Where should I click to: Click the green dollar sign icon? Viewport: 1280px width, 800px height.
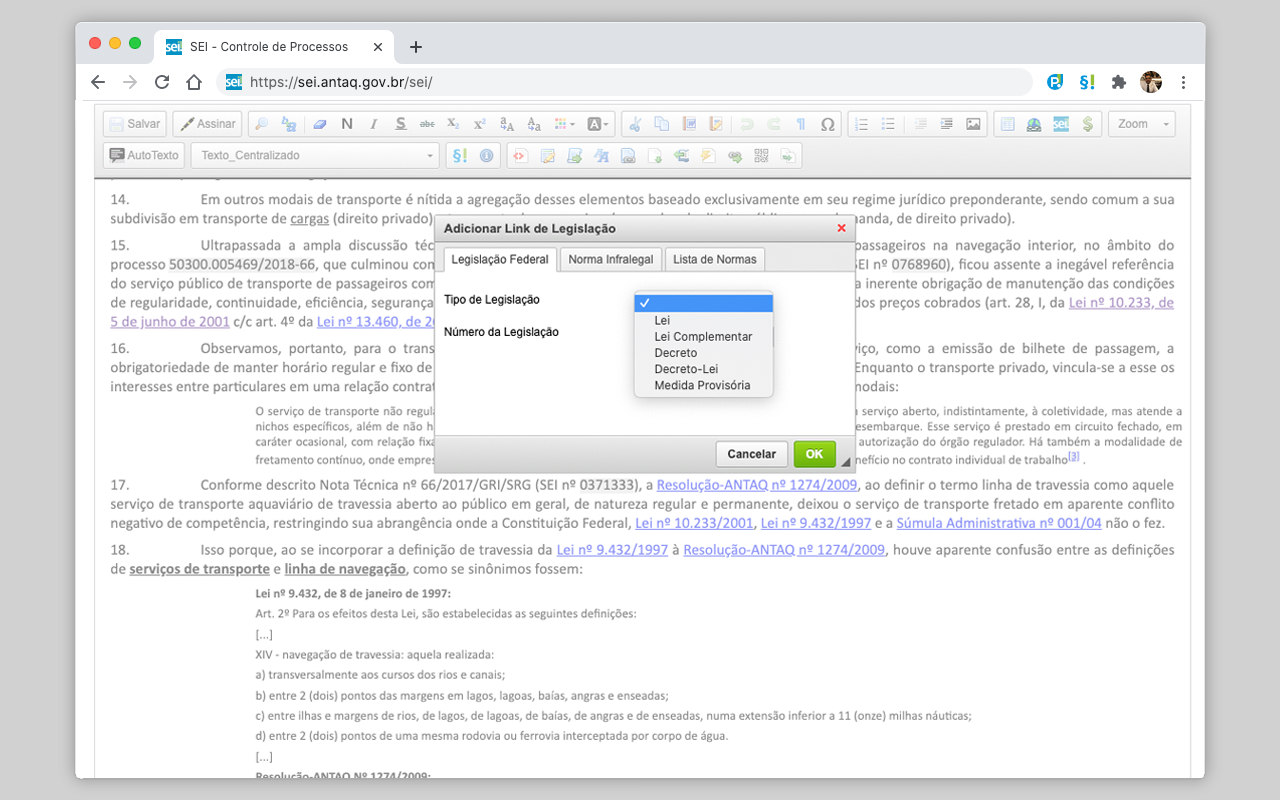click(1088, 124)
